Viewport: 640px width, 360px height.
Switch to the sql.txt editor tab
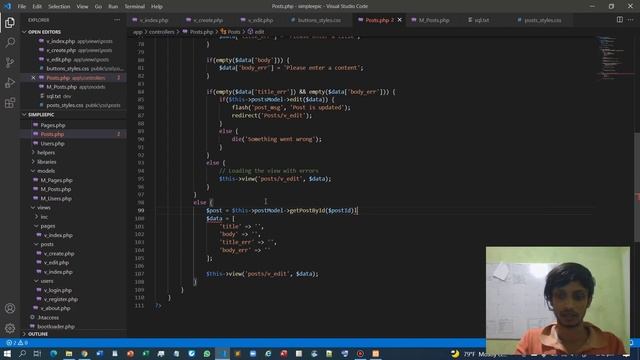point(482,20)
